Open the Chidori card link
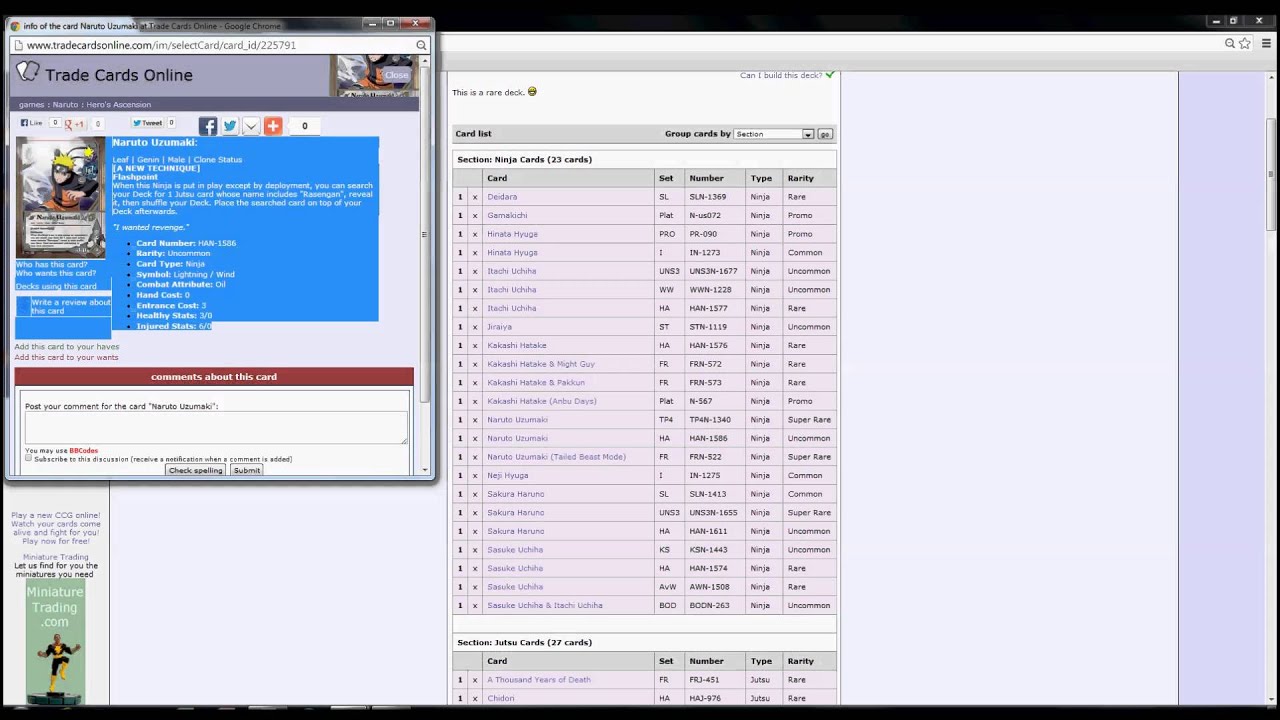This screenshot has width=1280, height=720. pos(501,698)
